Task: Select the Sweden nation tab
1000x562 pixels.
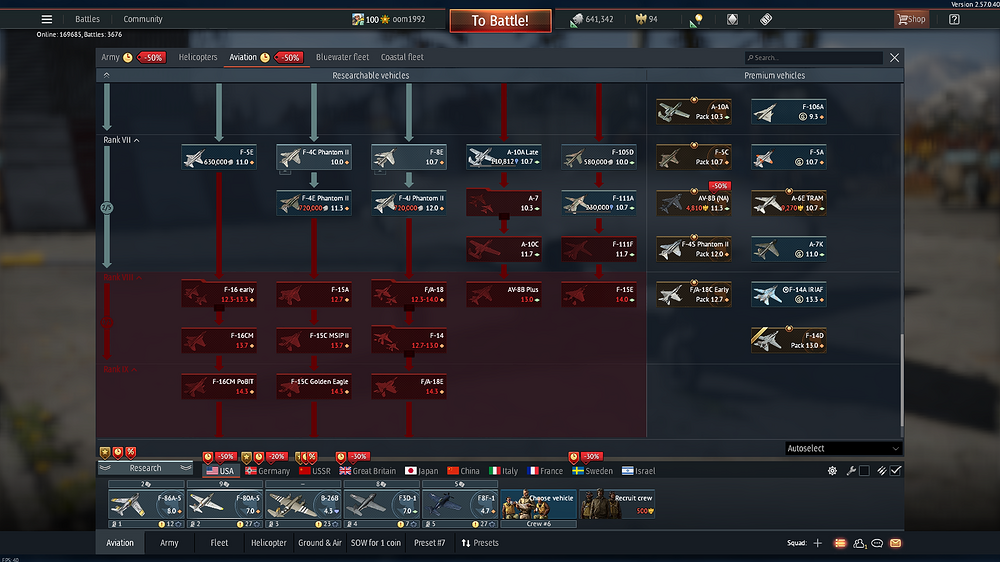Action: pyautogui.click(x=592, y=471)
